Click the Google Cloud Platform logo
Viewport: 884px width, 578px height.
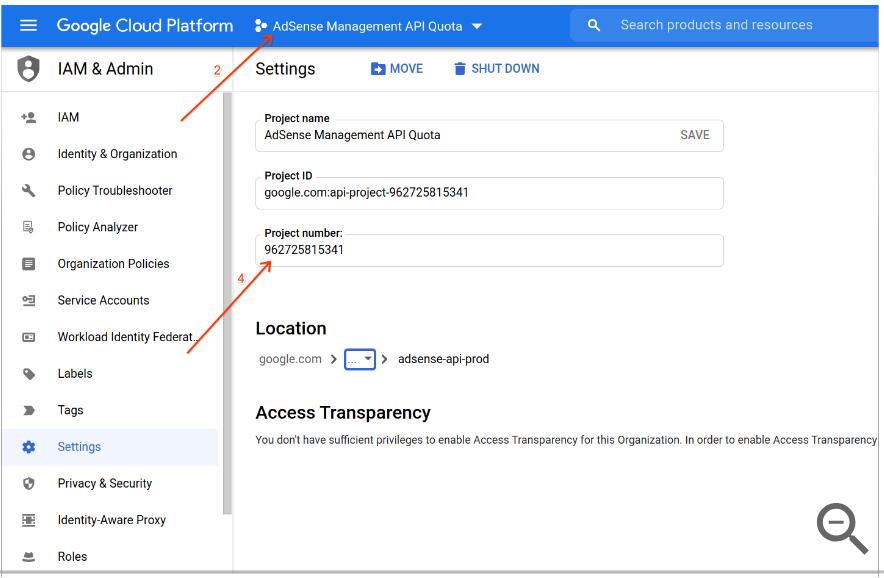(145, 25)
